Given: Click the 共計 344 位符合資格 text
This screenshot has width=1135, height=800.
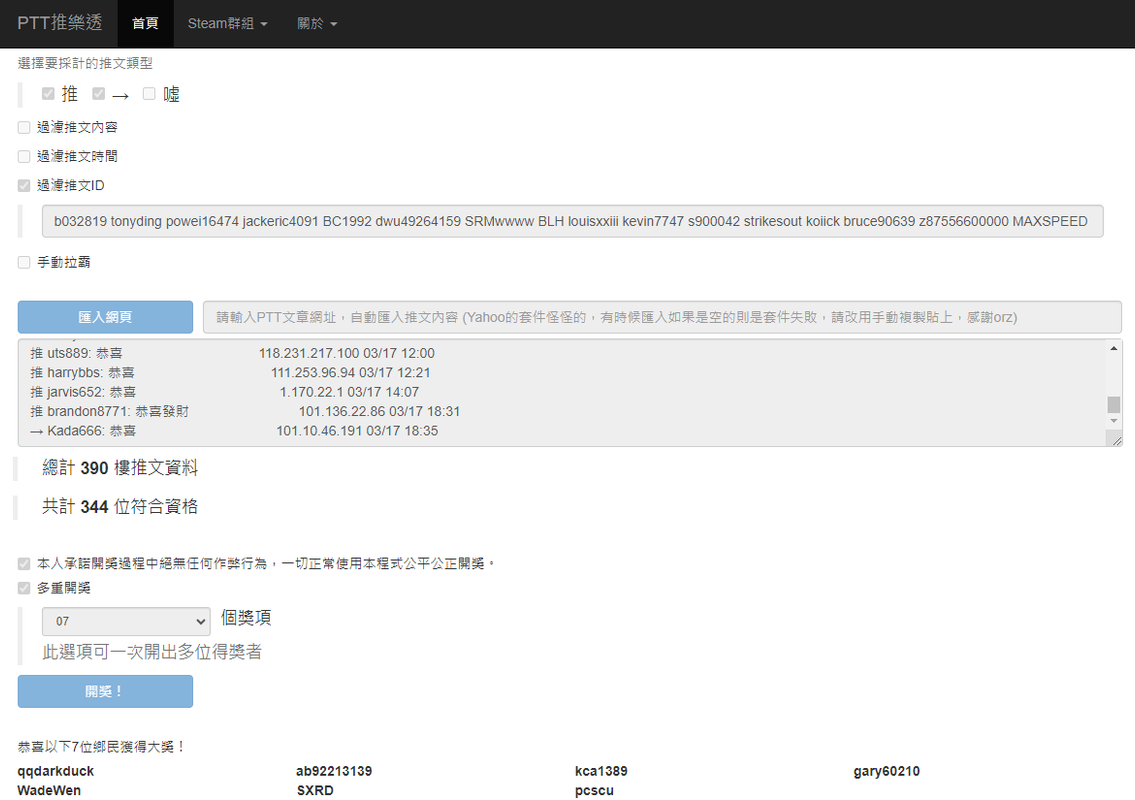Looking at the screenshot, I should [119, 506].
